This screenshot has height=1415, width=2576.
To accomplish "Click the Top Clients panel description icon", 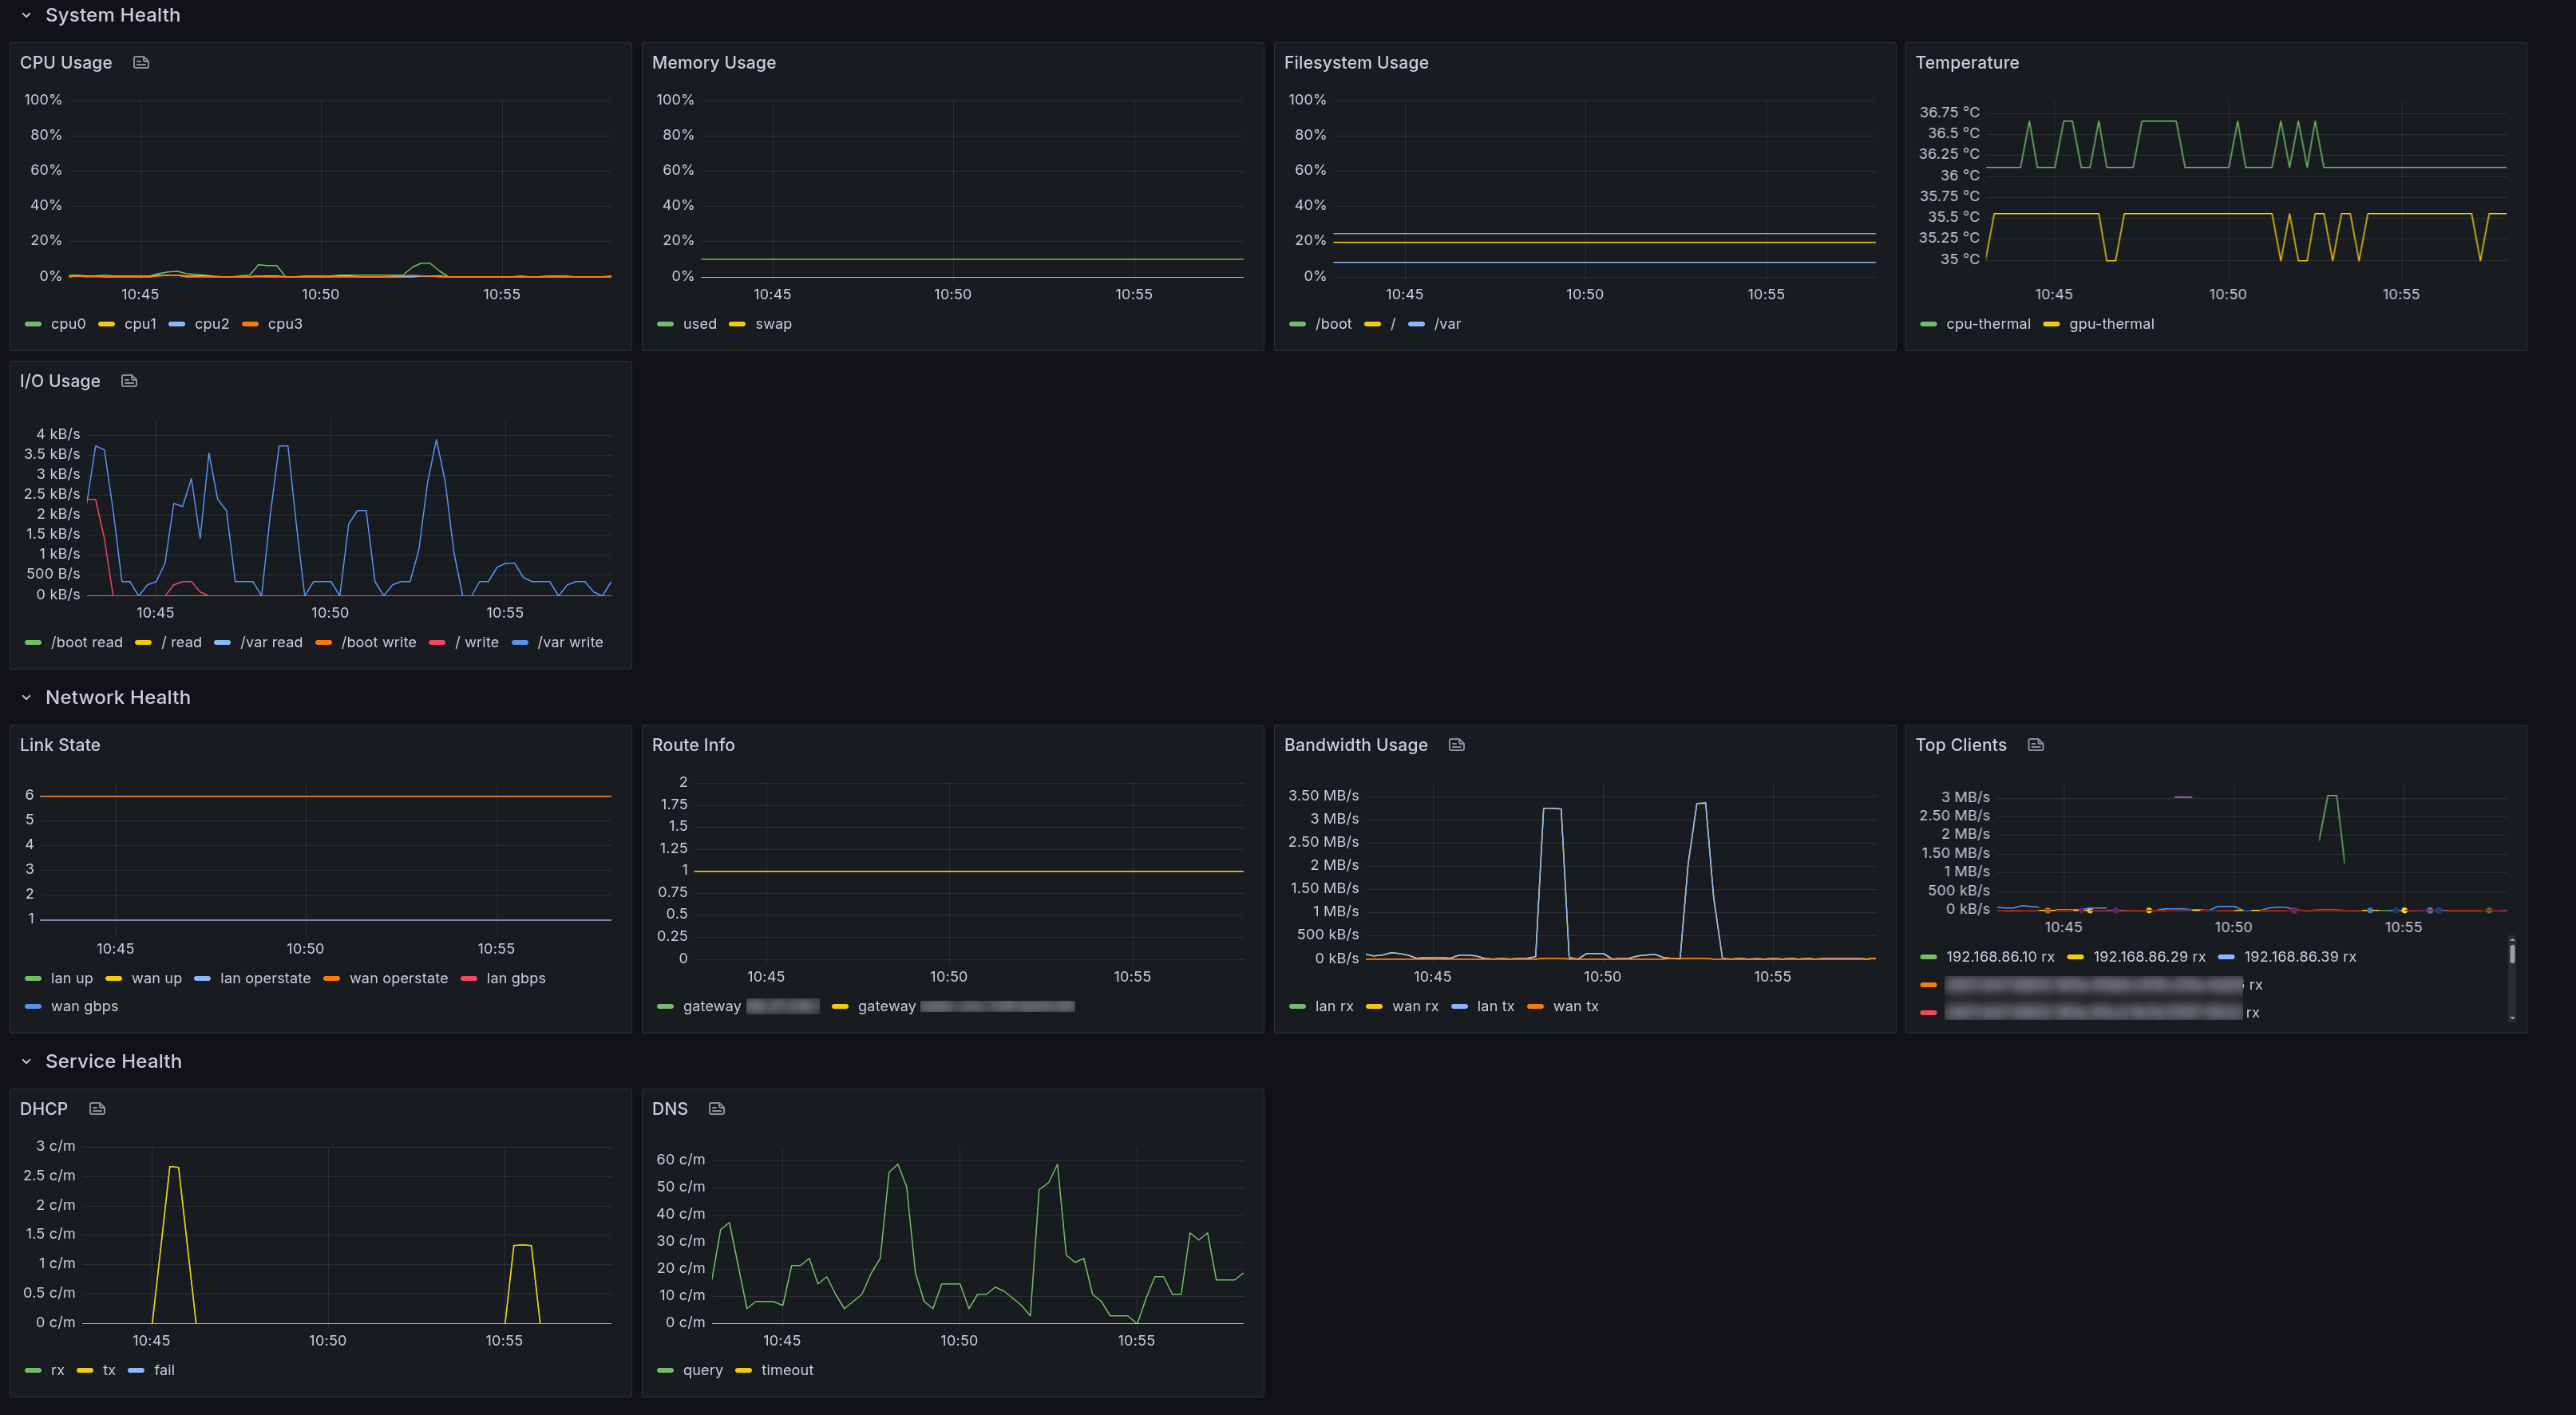I will pyautogui.click(x=2035, y=745).
